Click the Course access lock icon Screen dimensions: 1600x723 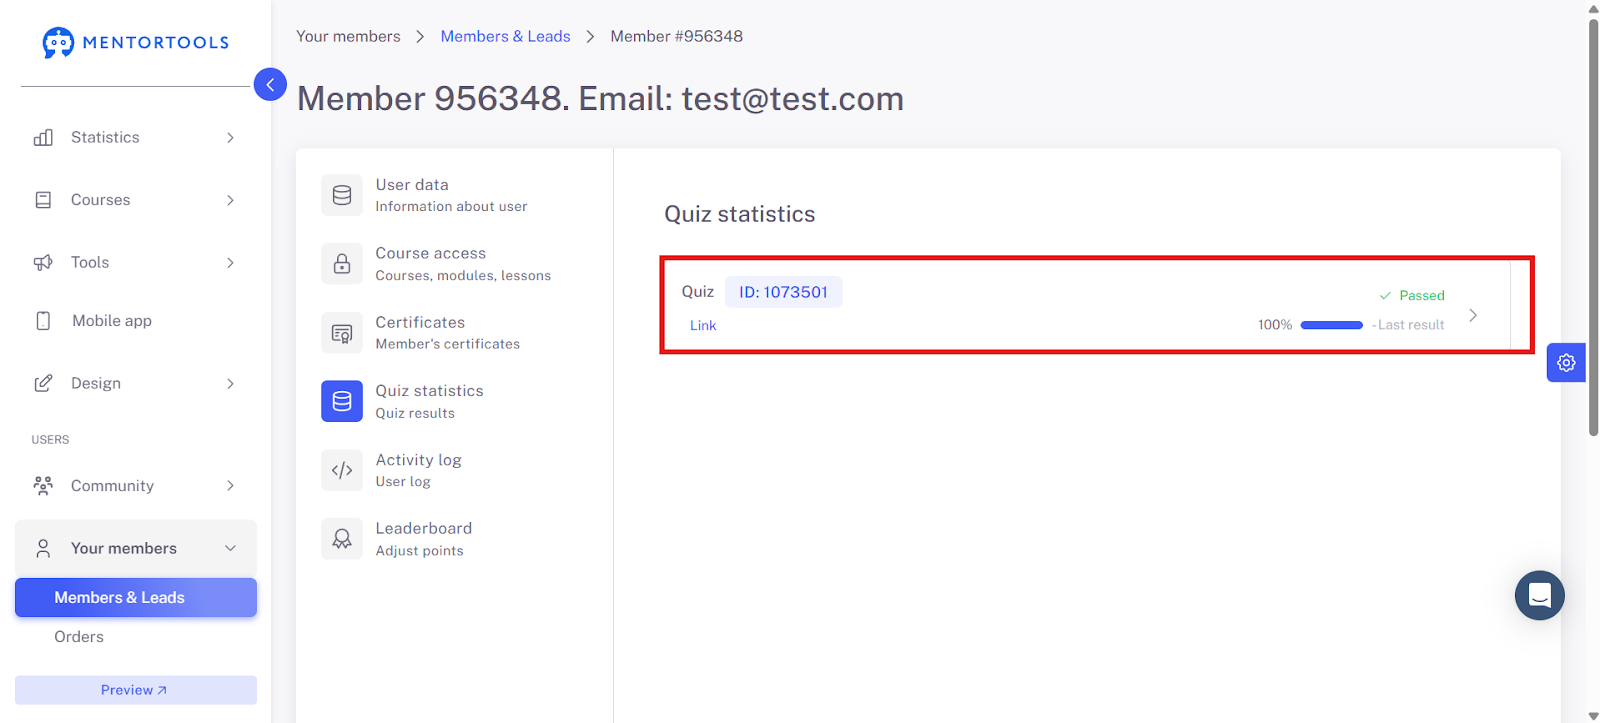point(342,264)
